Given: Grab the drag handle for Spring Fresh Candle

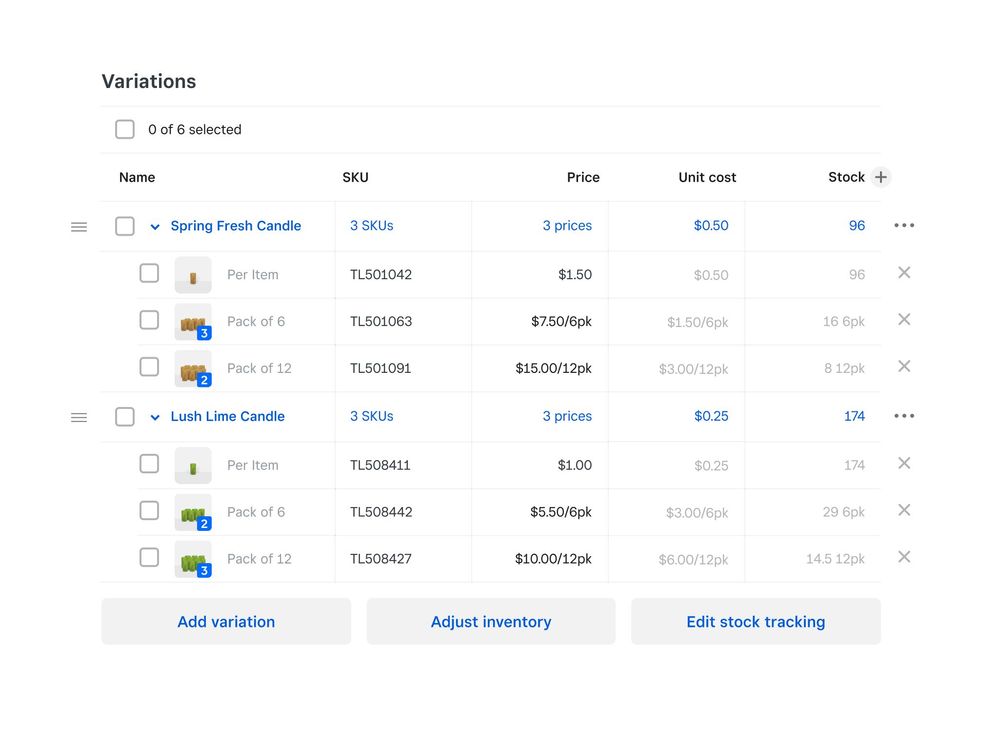Looking at the screenshot, I should [79, 227].
